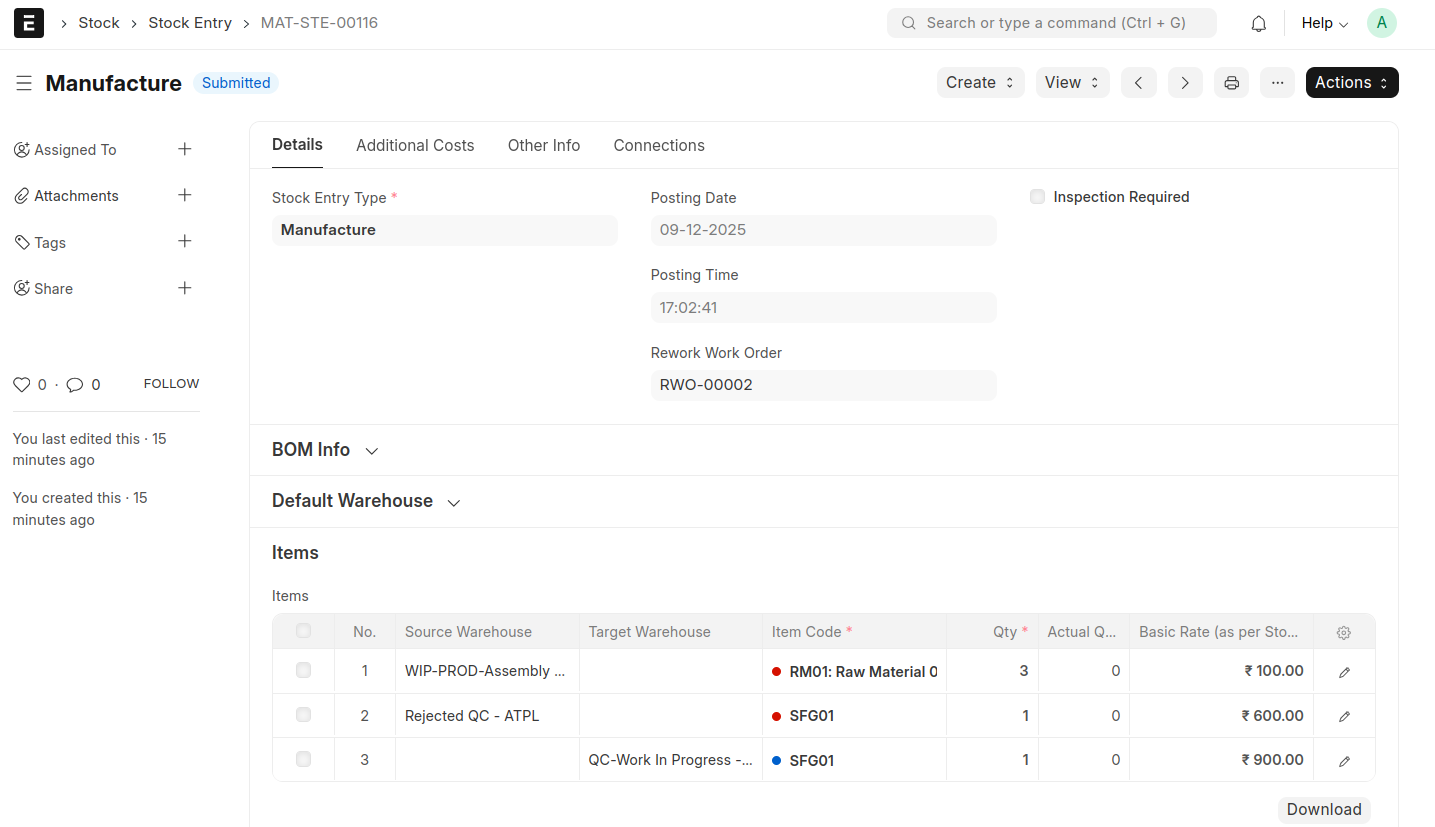The image size is (1435, 827).
Task: Edit row 1 with pencil icon
Action: coord(1344,672)
